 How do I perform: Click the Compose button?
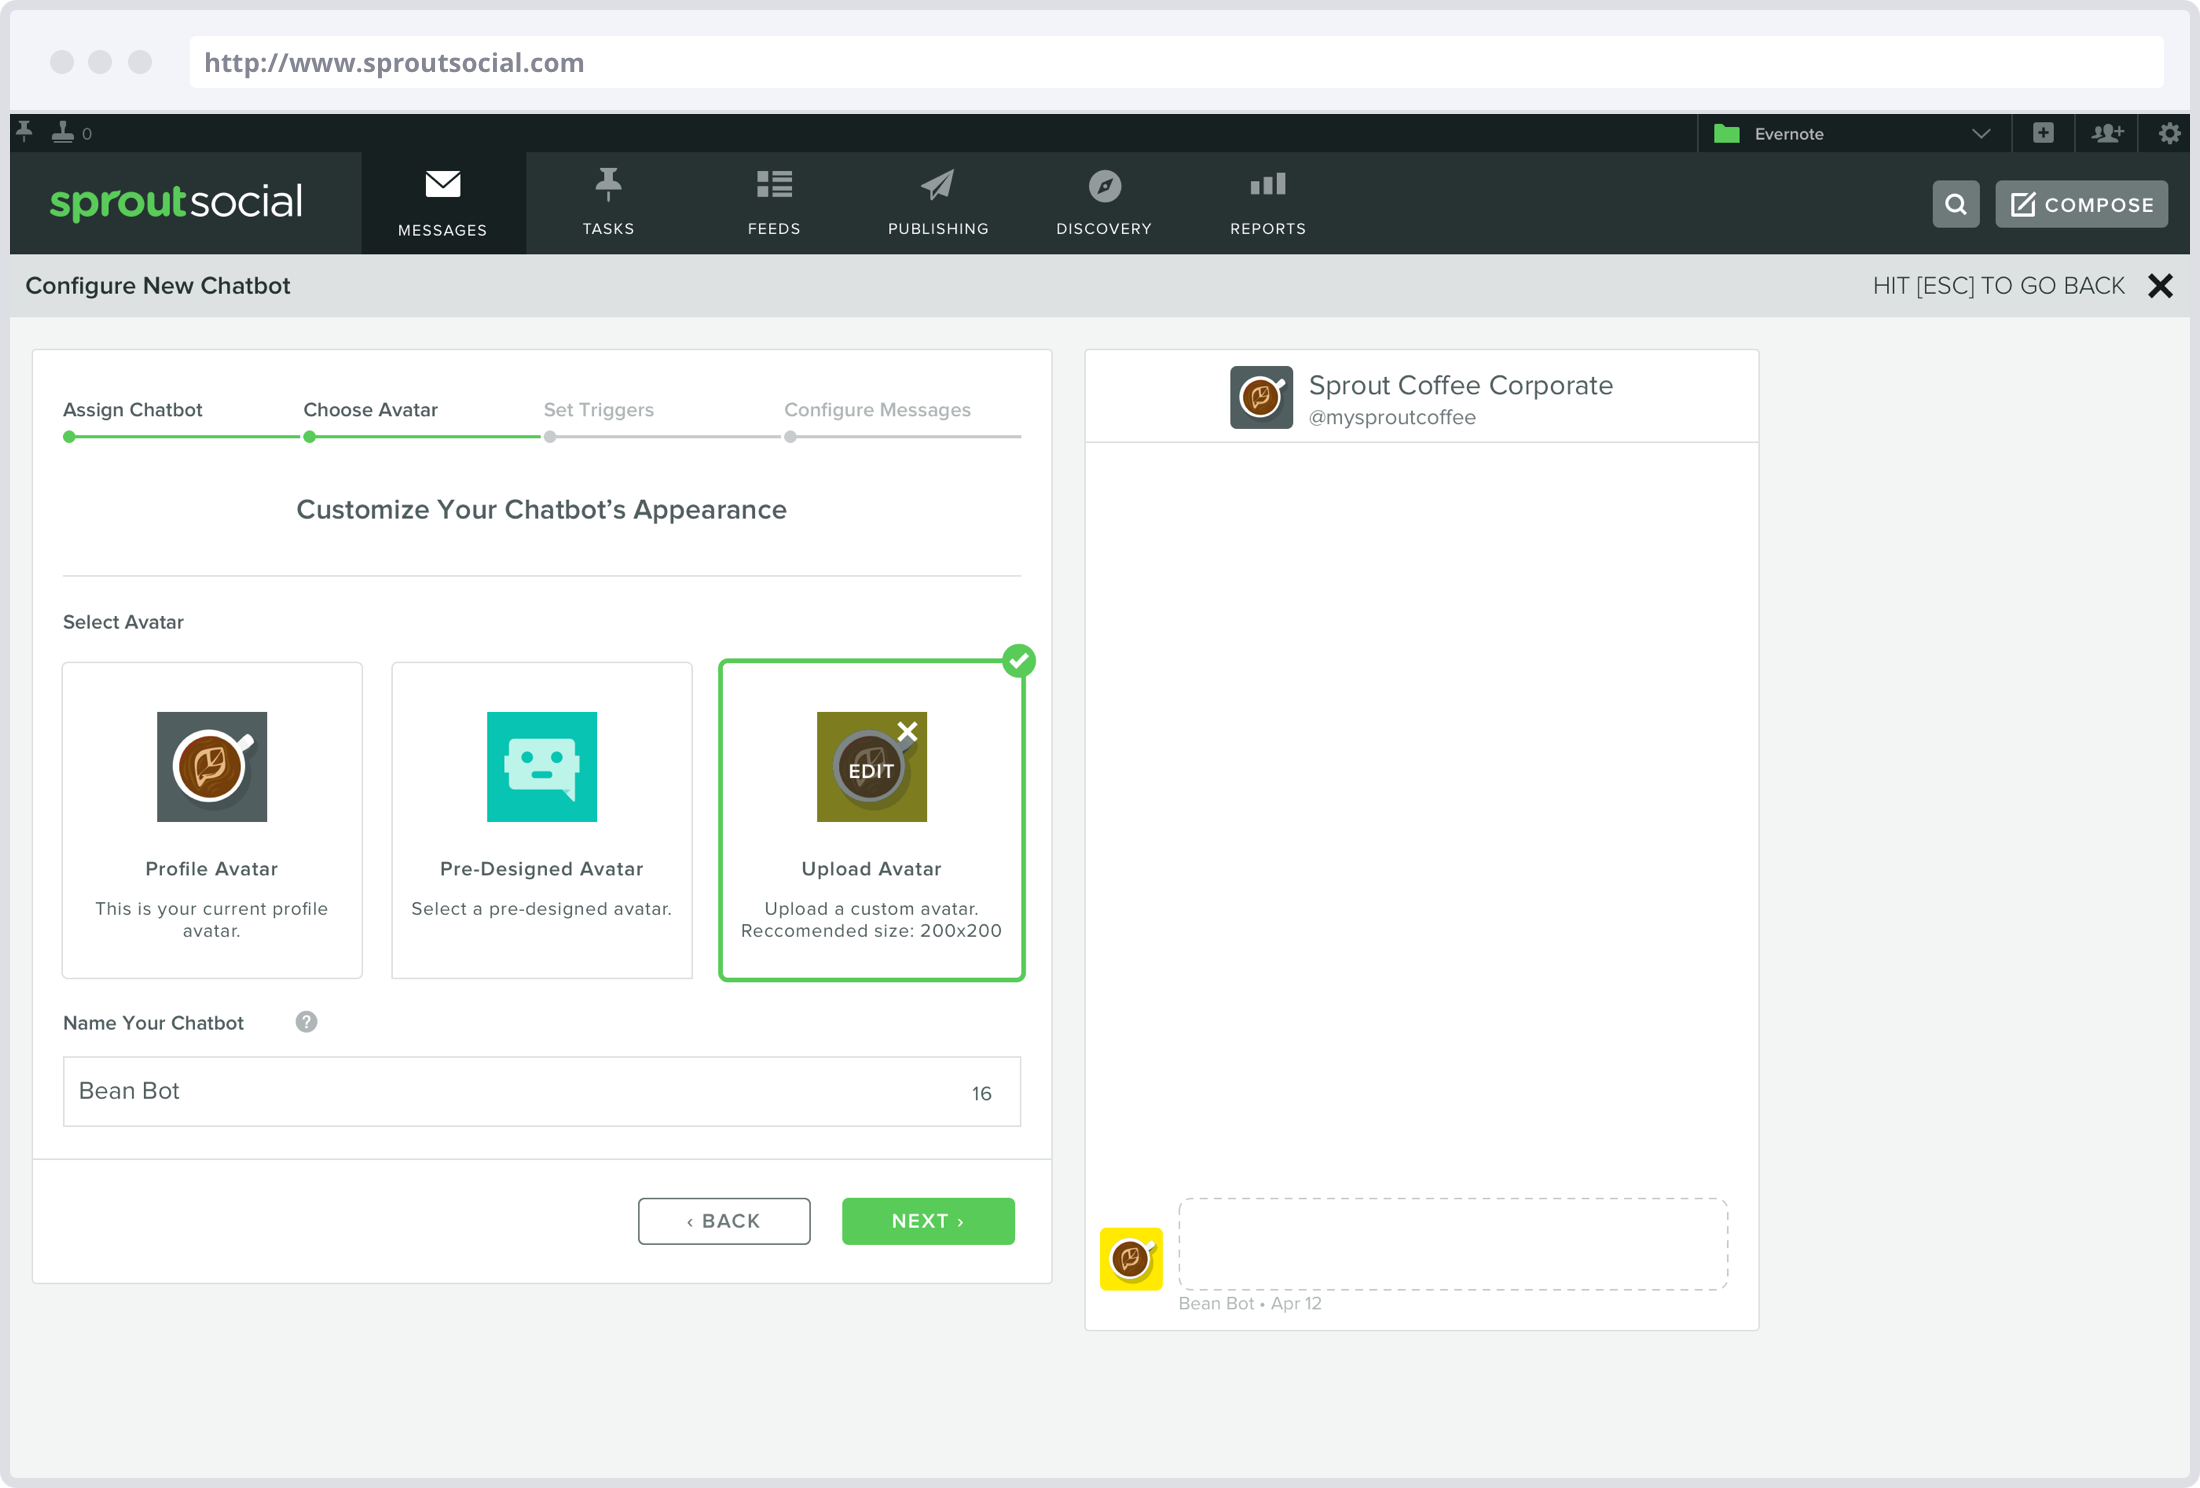[2082, 204]
